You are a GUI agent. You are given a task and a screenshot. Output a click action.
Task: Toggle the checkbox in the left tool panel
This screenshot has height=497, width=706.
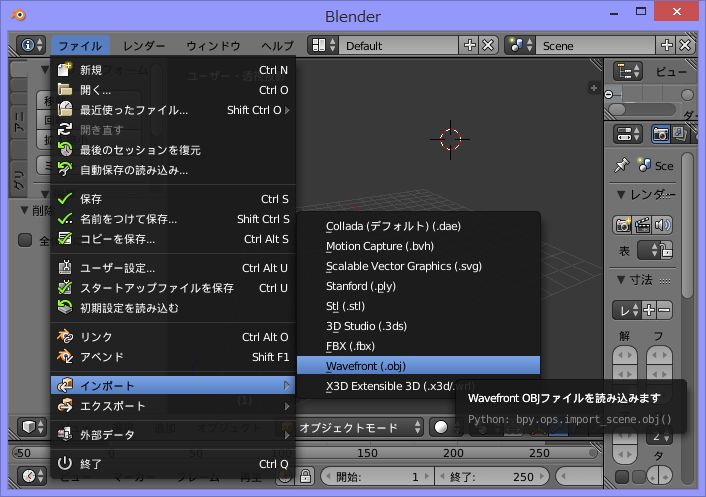(x=26, y=240)
